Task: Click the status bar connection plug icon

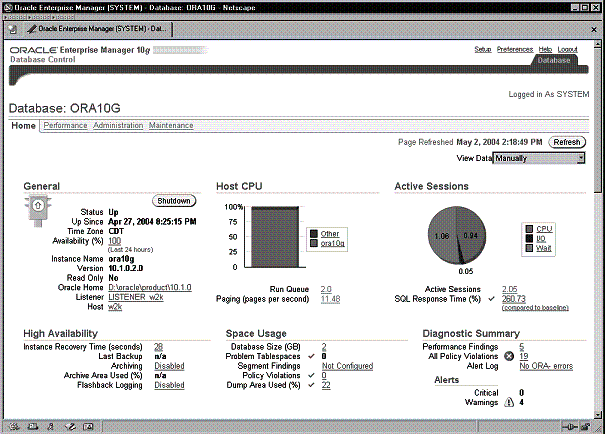Action: (x=570, y=427)
